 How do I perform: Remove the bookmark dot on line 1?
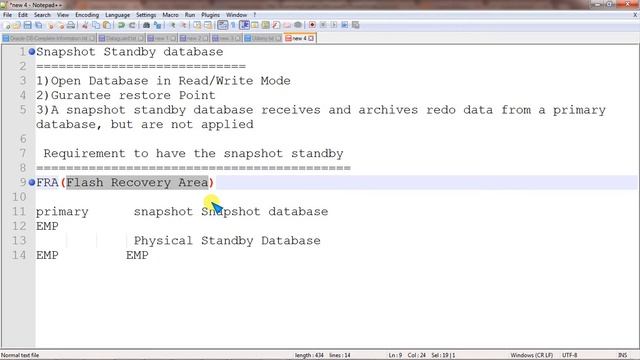coord(32,52)
